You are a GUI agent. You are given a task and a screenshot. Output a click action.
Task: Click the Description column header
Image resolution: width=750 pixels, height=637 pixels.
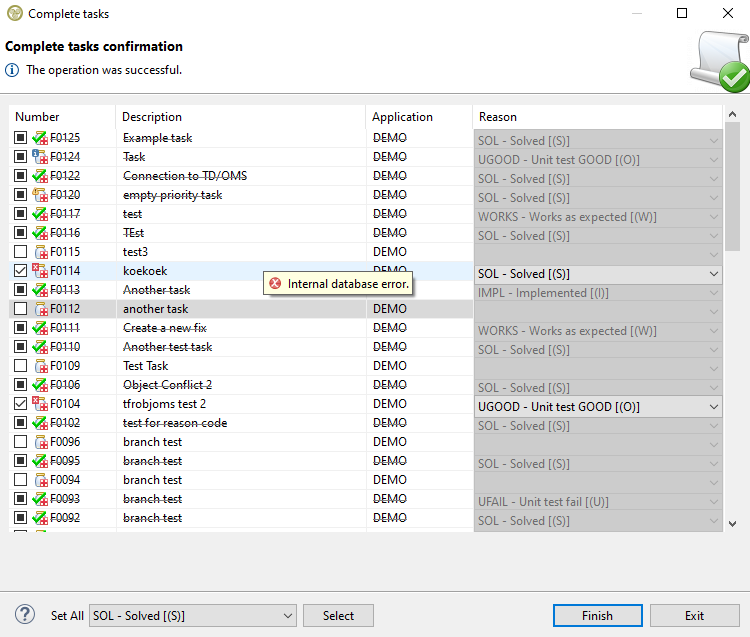pyautogui.click(x=240, y=117)
